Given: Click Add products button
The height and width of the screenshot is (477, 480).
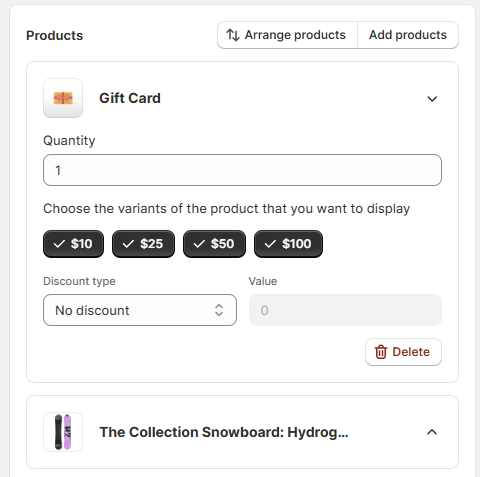Looking at the screenshot, I should pyautogui.click(x=408, y=35).
